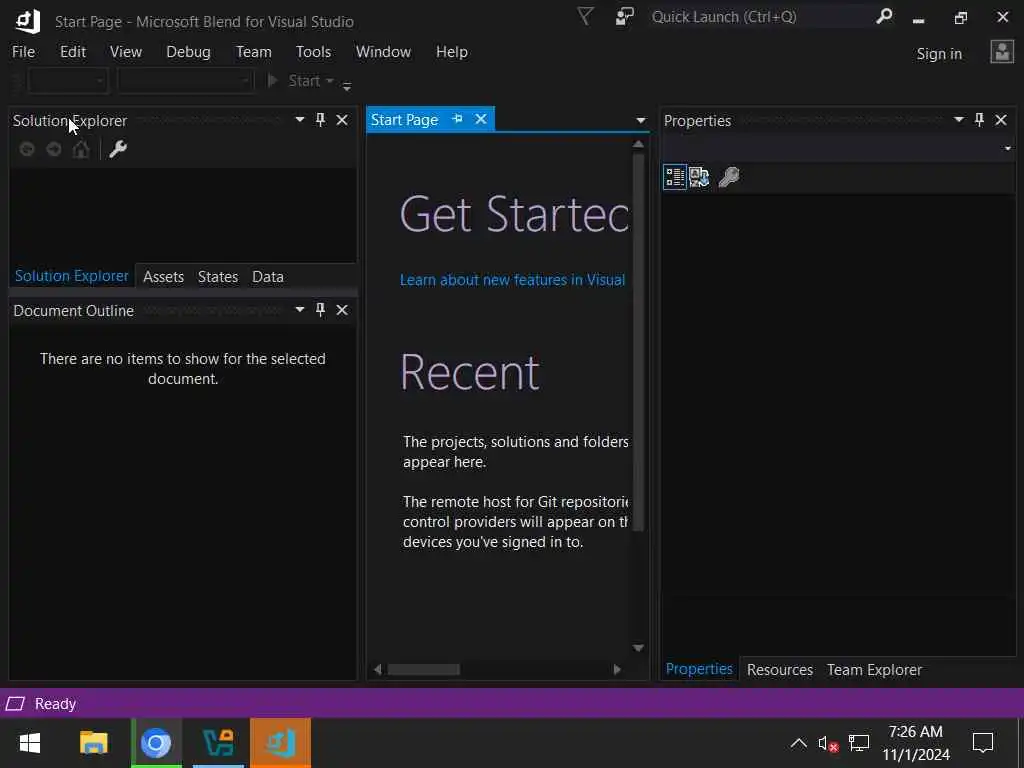Open File Explorer from taskbar
The image size is (1024, 768).
click(93, 743)
